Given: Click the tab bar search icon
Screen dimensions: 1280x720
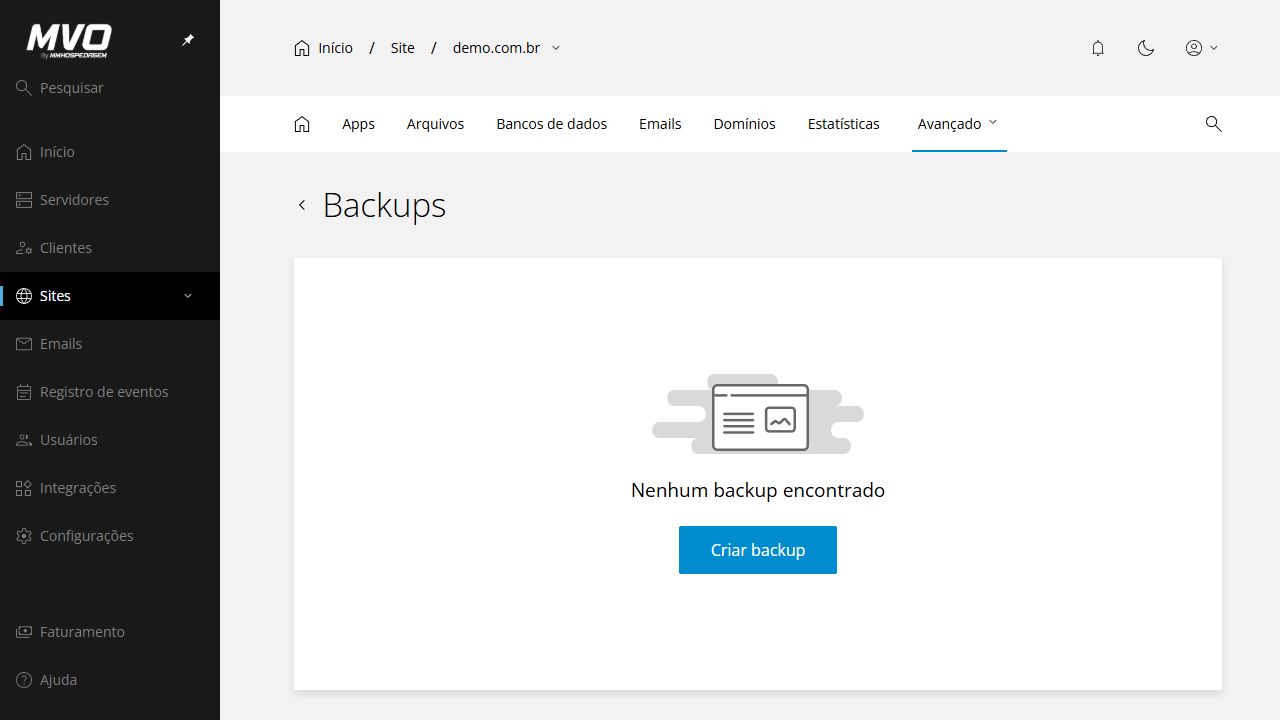Looking at the screenshot, I should coord(1214,124).
